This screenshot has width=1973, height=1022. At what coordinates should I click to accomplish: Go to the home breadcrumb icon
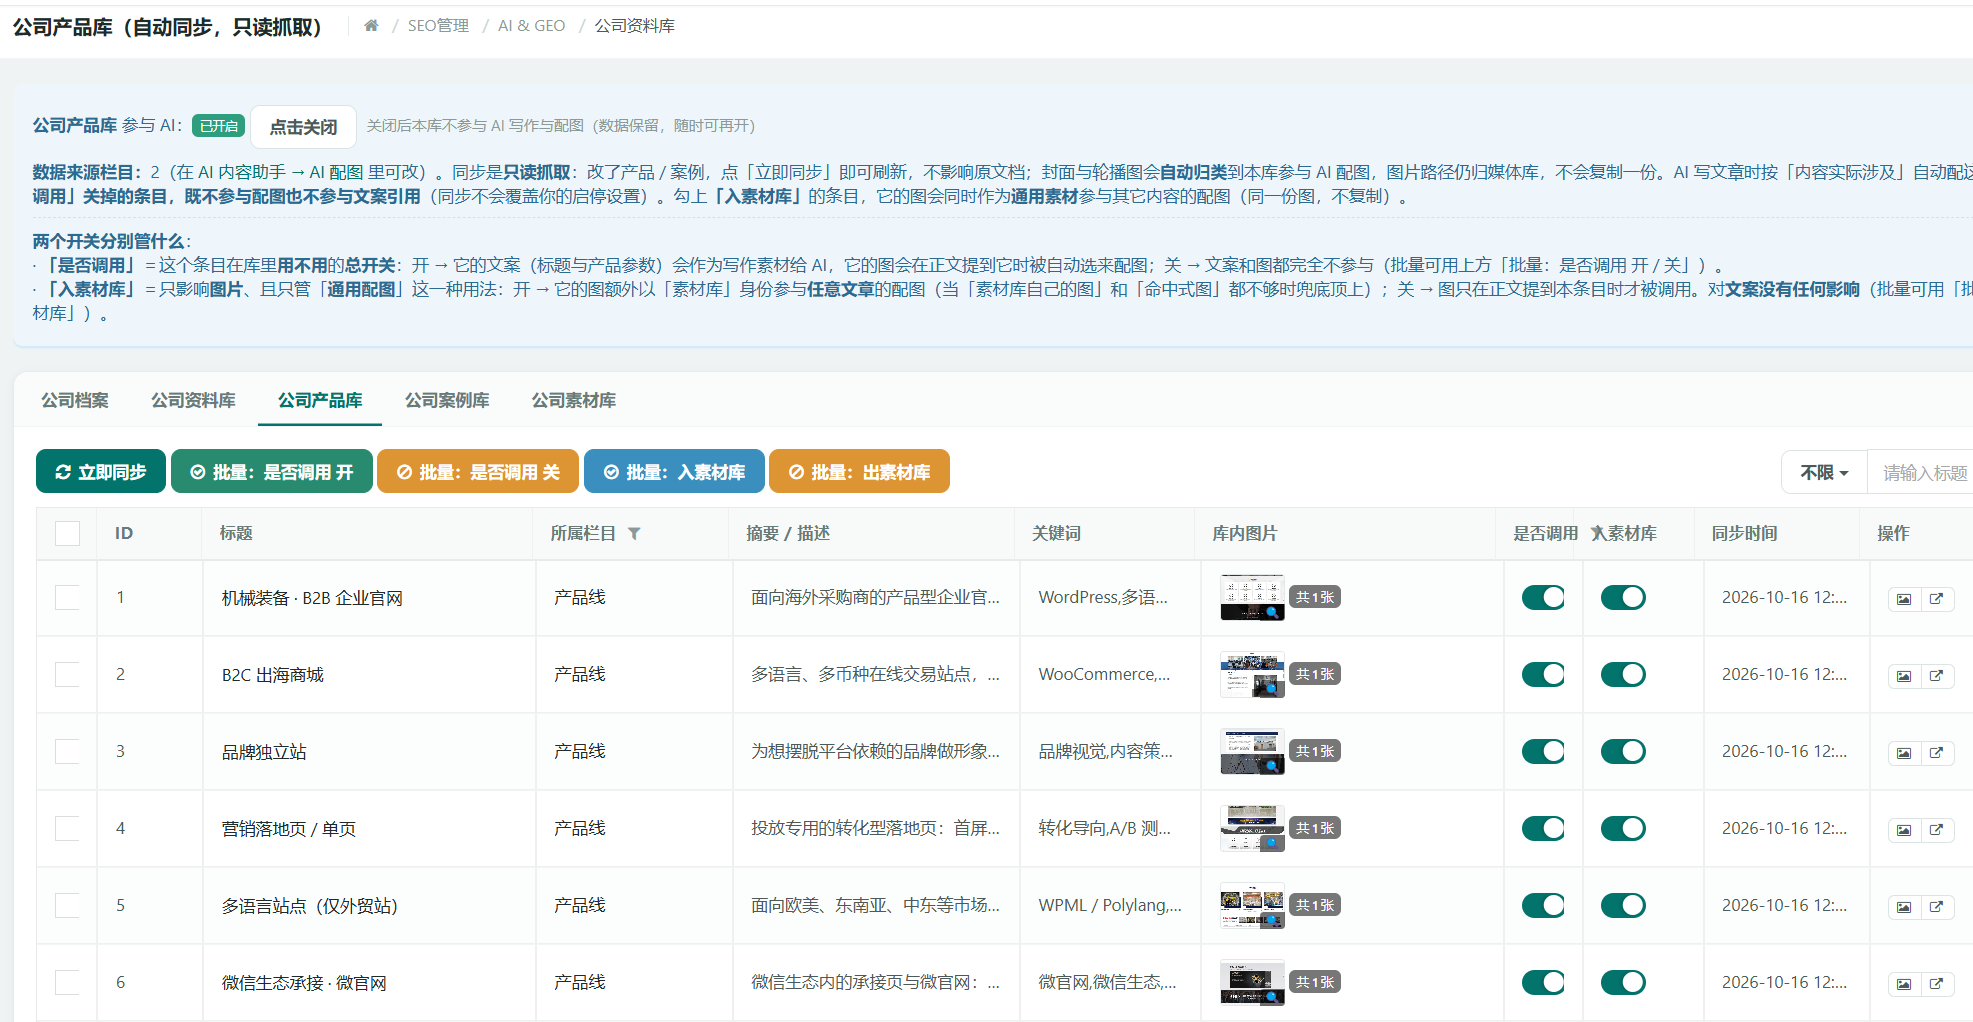pos(371,26)
